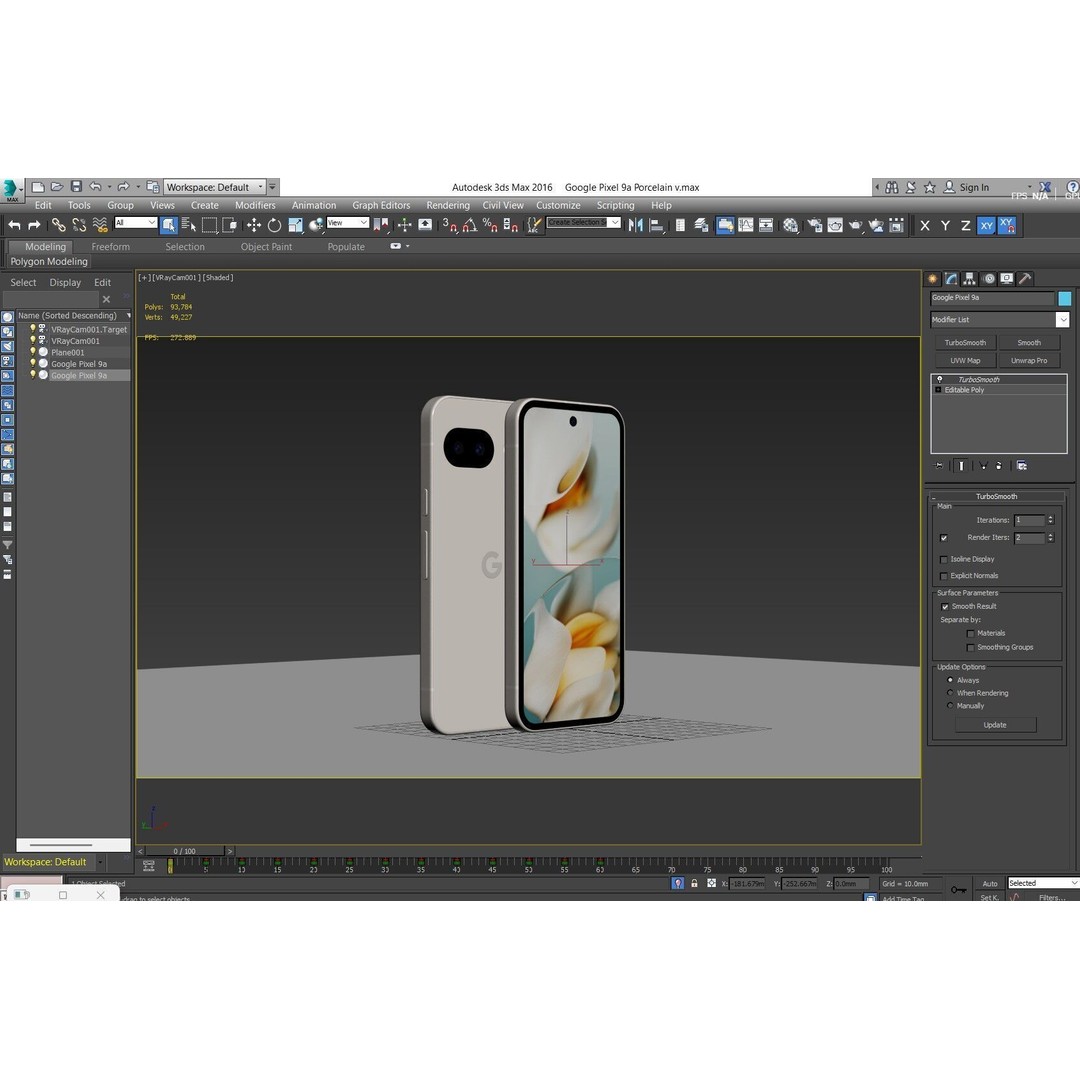Open the Workspace: Default dropdown at top

coord(214,187)
